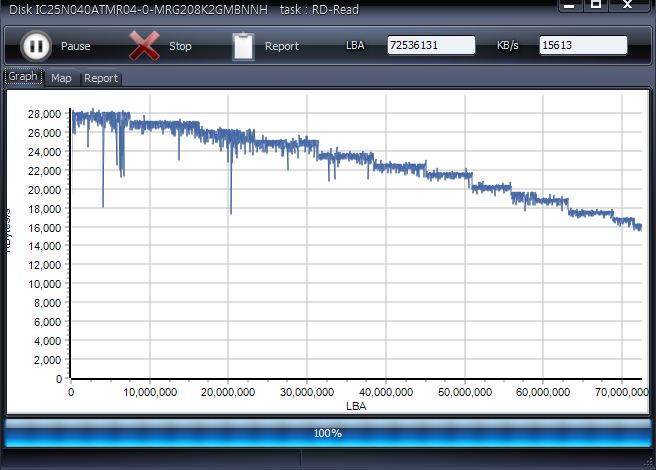656x470 pixels.
Task: Click the 6,000 y-axis label
Action: point(48,322)
